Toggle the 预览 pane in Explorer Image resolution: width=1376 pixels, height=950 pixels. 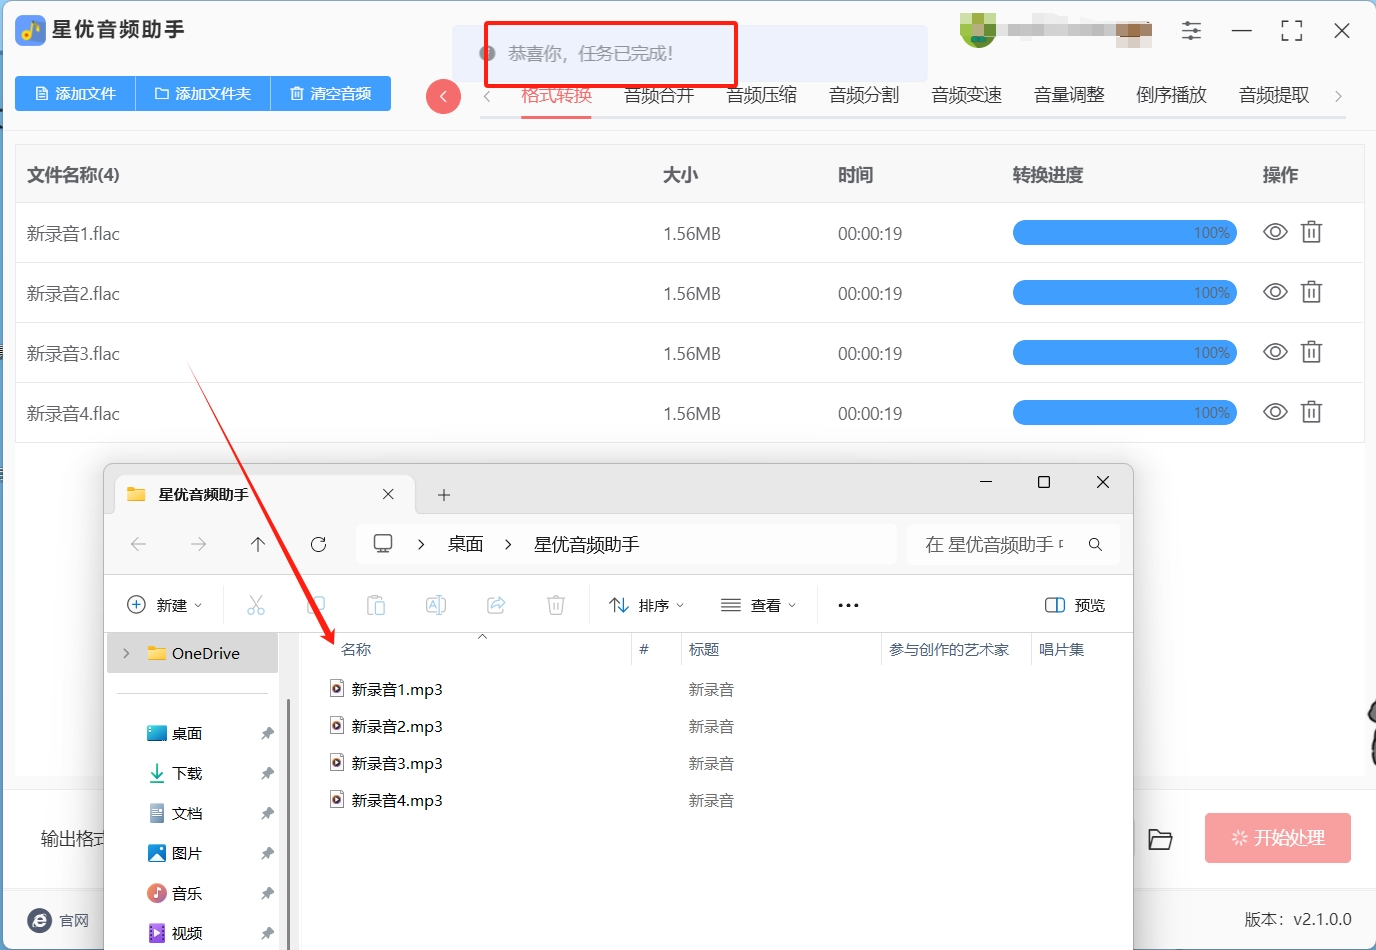tap(1075, 605)
